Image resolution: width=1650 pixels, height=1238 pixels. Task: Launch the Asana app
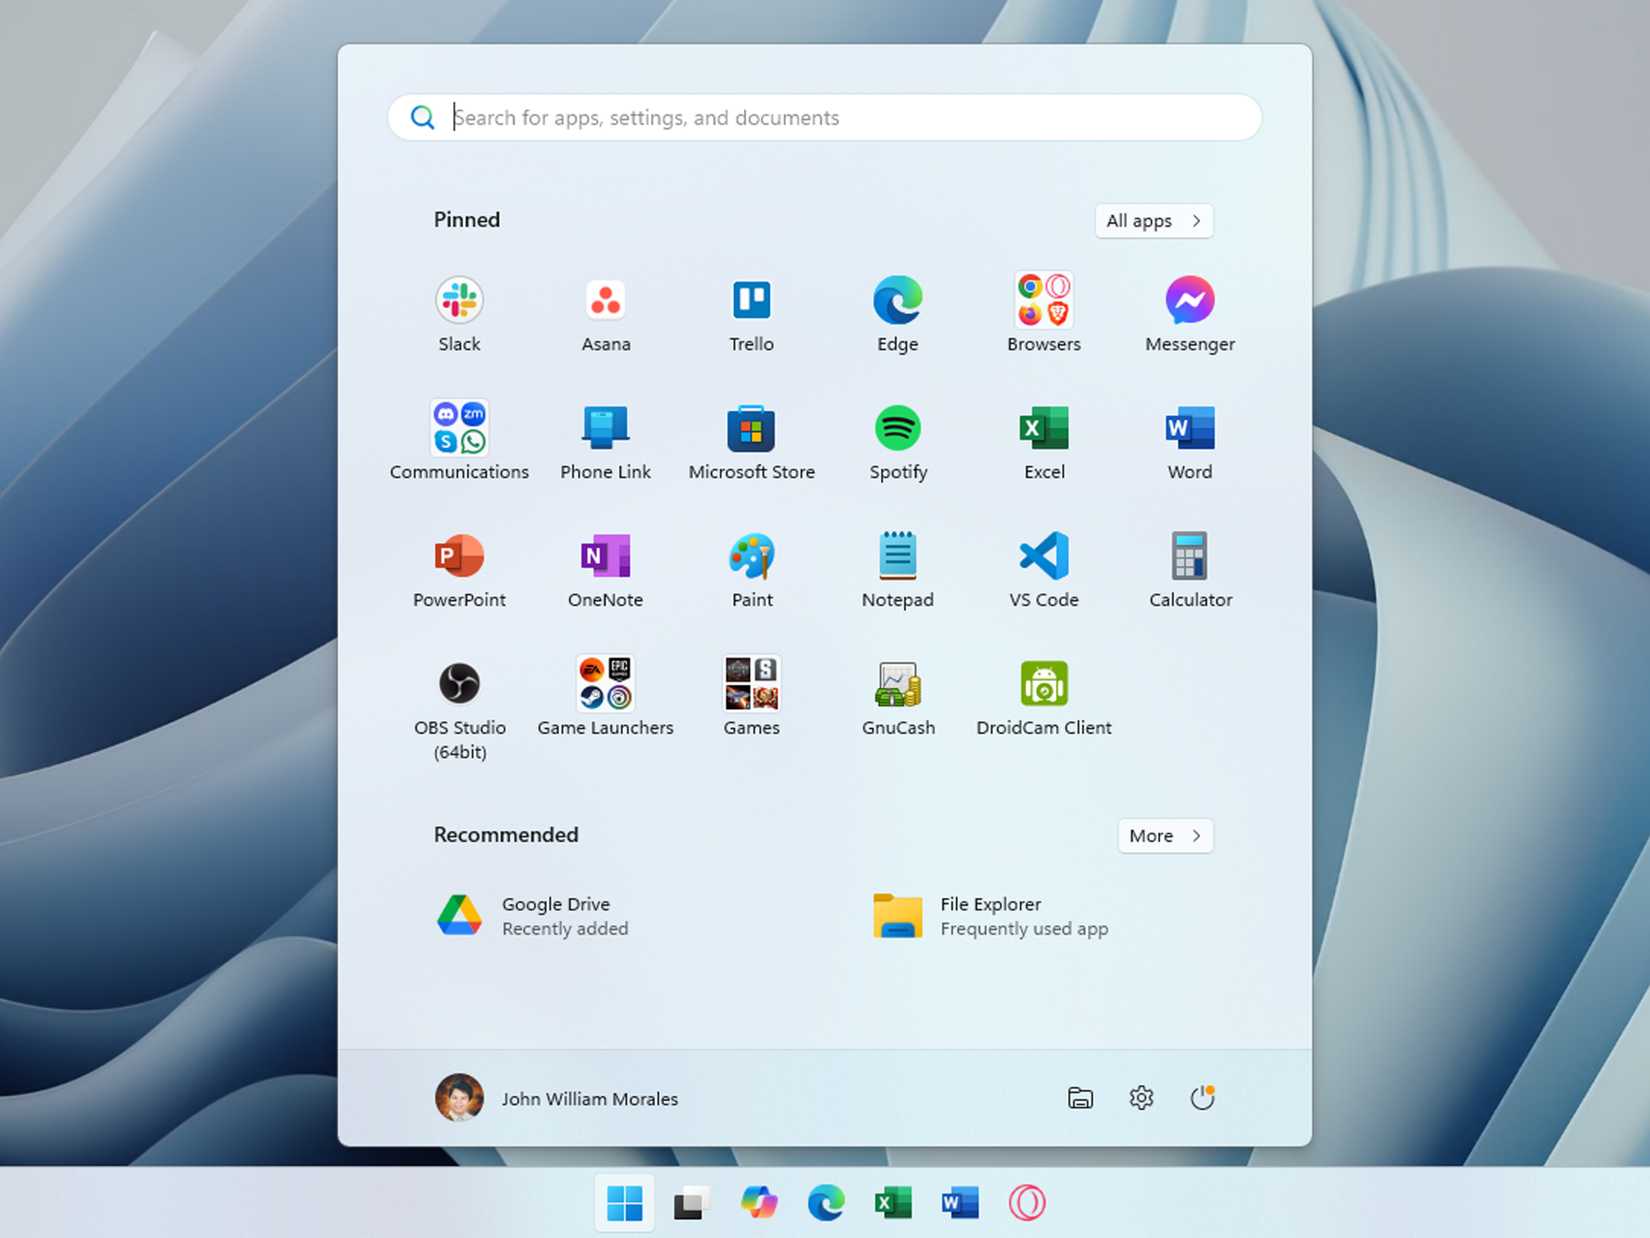point(605,314)
